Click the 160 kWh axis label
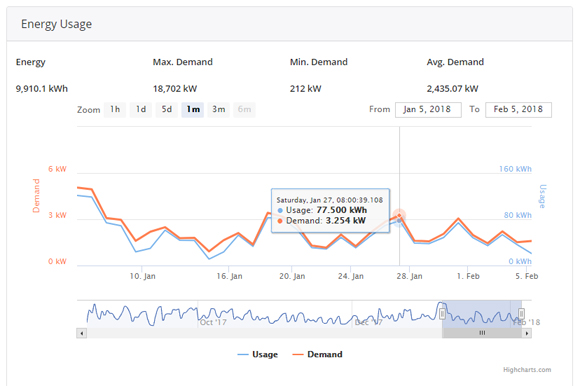 [515, 169]
